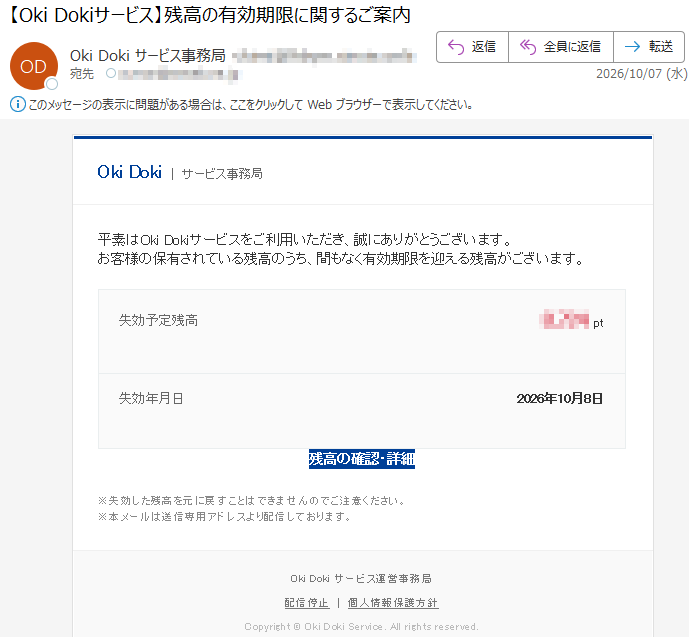Click the Oki Doki サービス運営事務局 footer text
Image resolution: width=689 pixels, height=637 pixels.
pyautogui.click(x=361, y=579)
